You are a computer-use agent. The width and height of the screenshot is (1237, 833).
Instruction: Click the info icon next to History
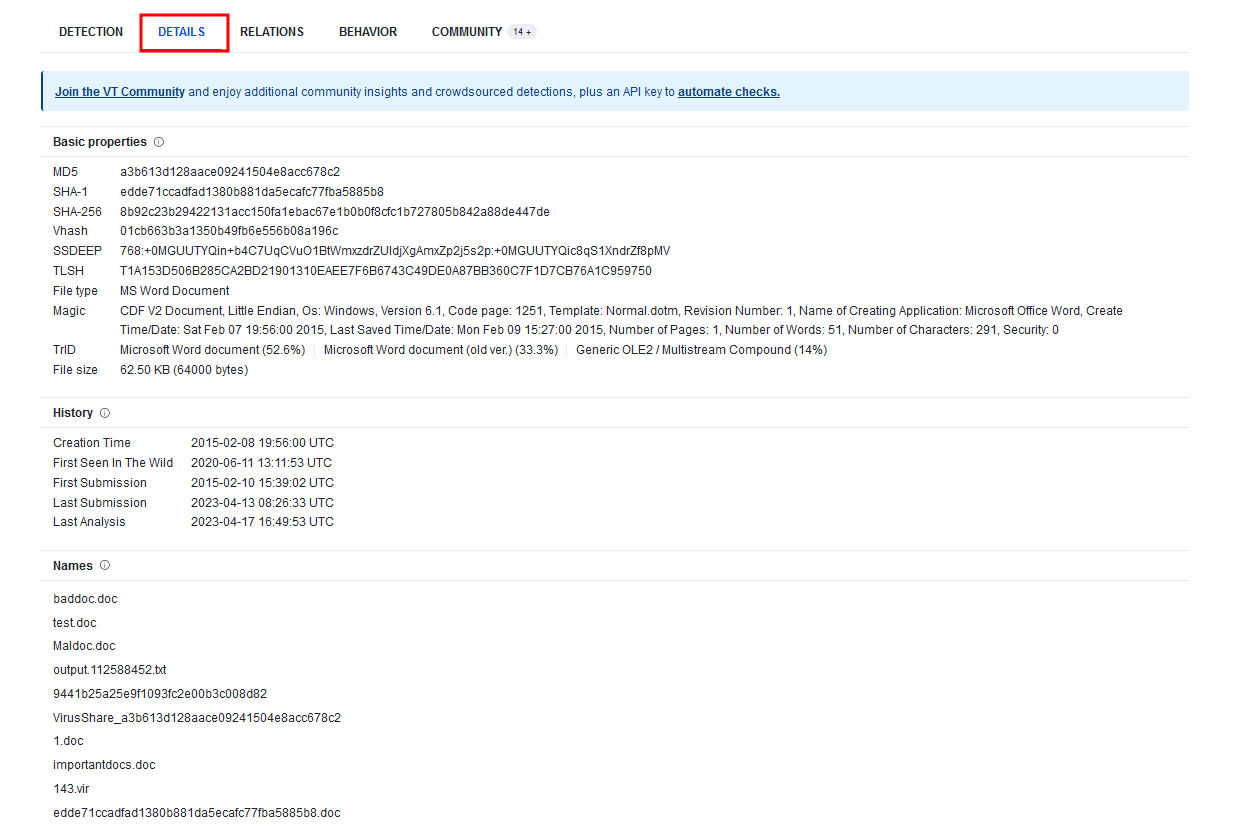coord(105,412)
